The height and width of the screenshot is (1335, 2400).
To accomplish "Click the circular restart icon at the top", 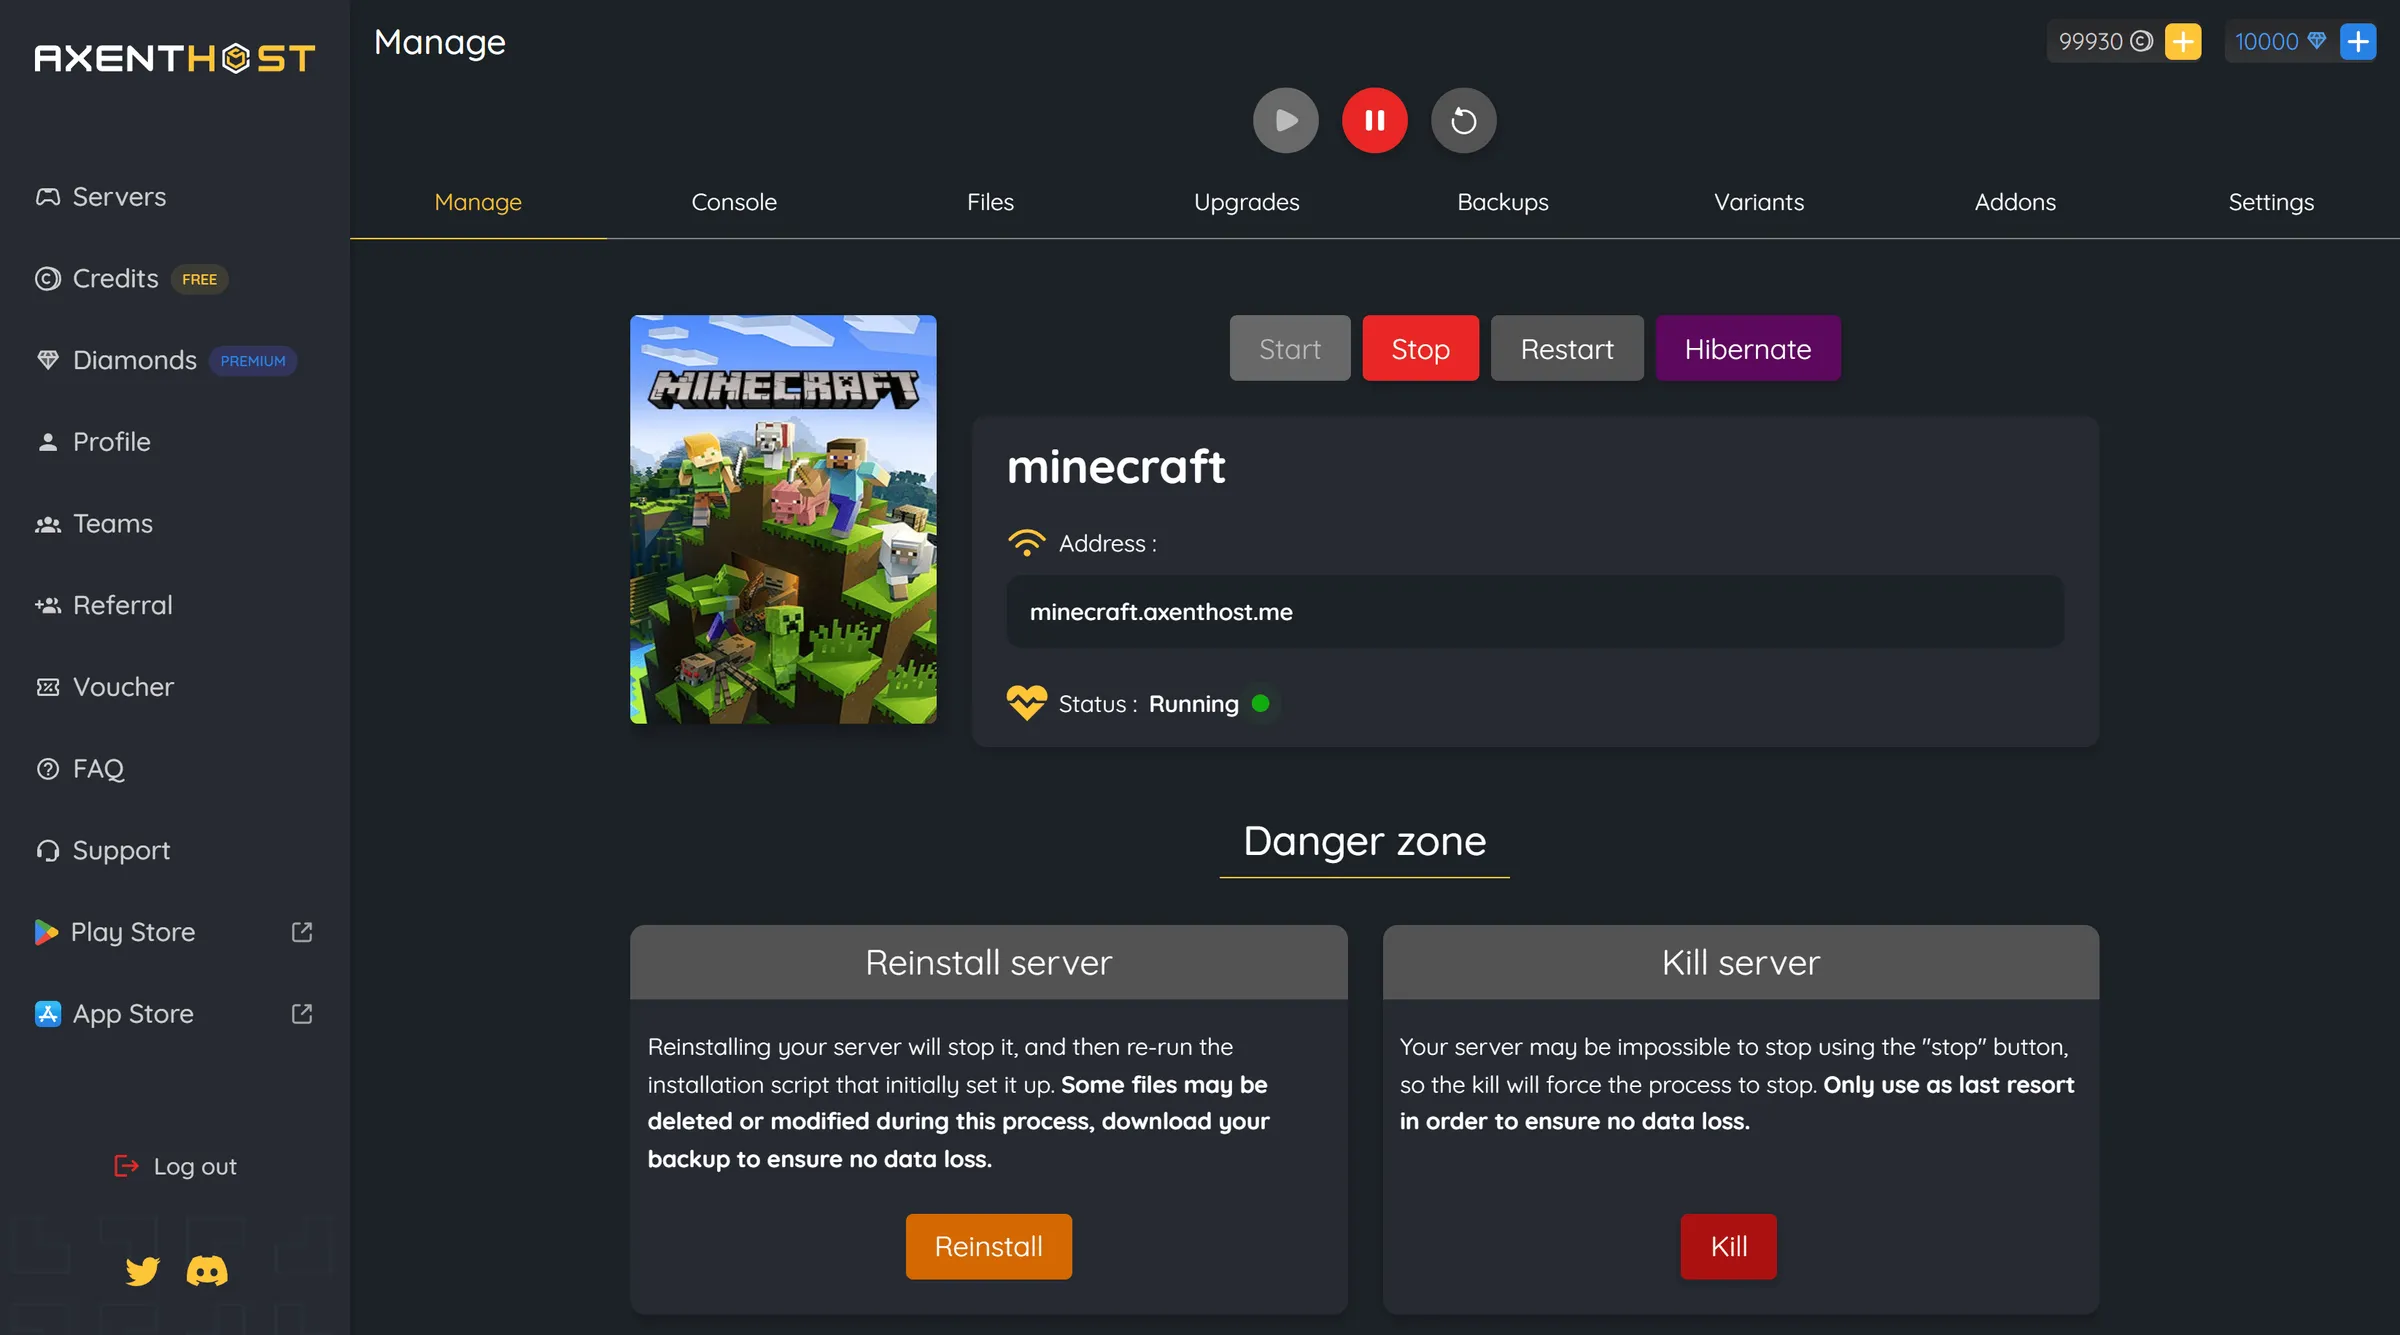I will click(x=1463, y=120).
